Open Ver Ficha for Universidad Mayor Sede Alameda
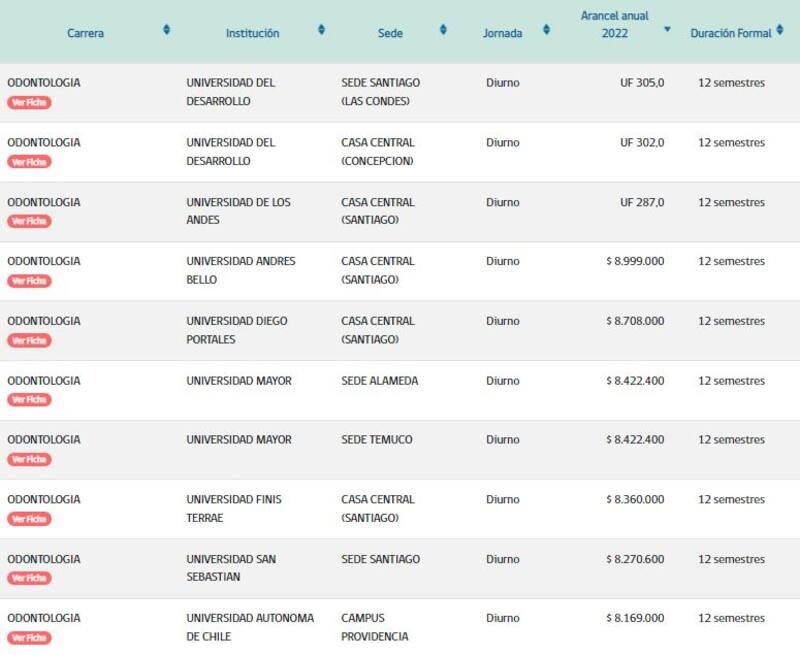 point(29,400)
